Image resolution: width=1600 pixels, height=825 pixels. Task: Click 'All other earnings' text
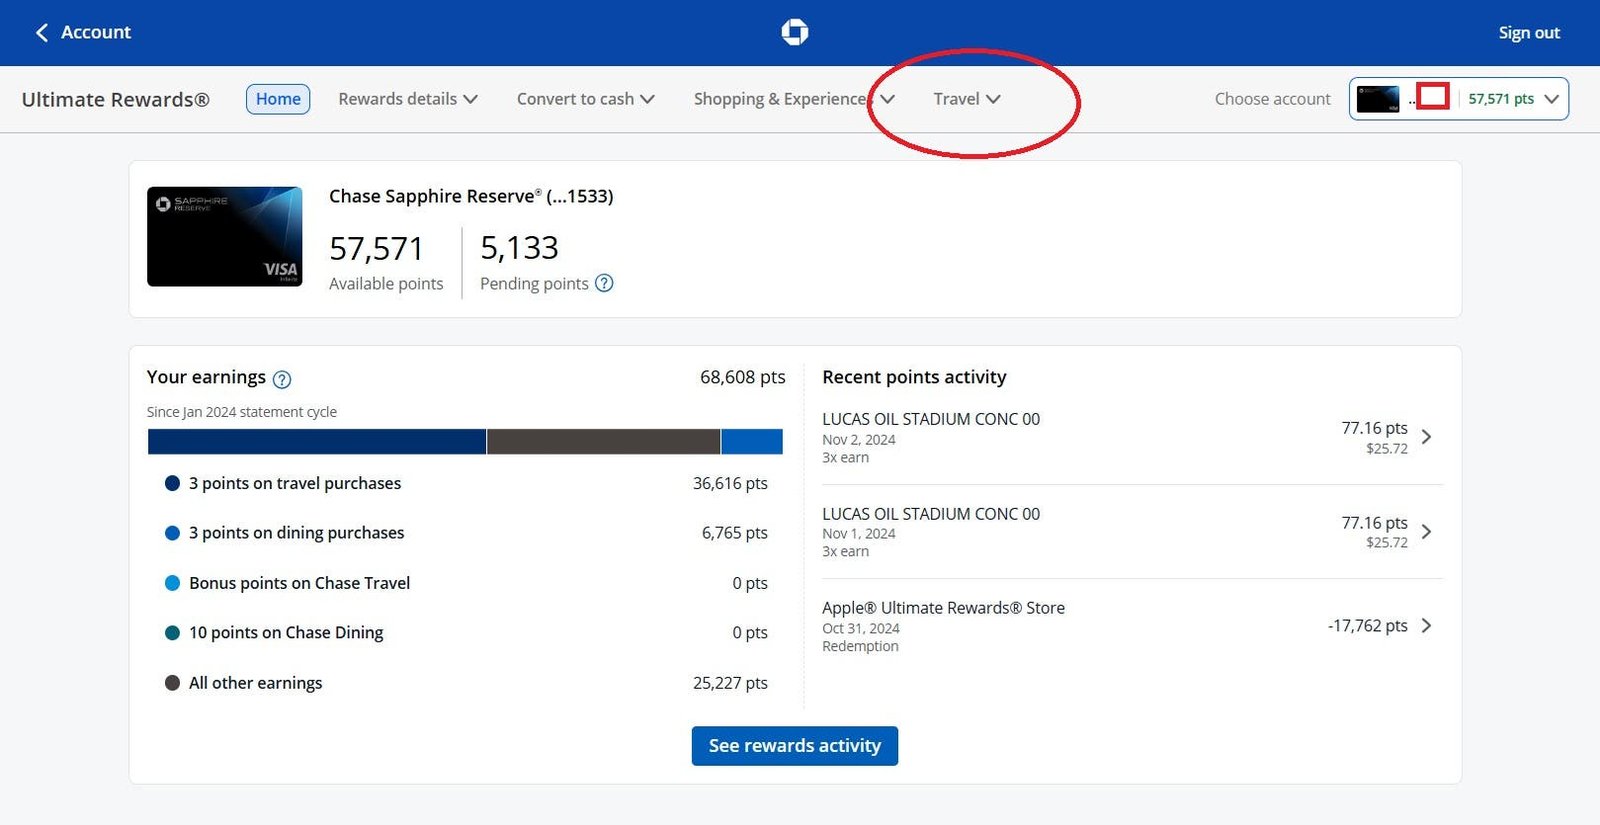click(x=256, y=683)
